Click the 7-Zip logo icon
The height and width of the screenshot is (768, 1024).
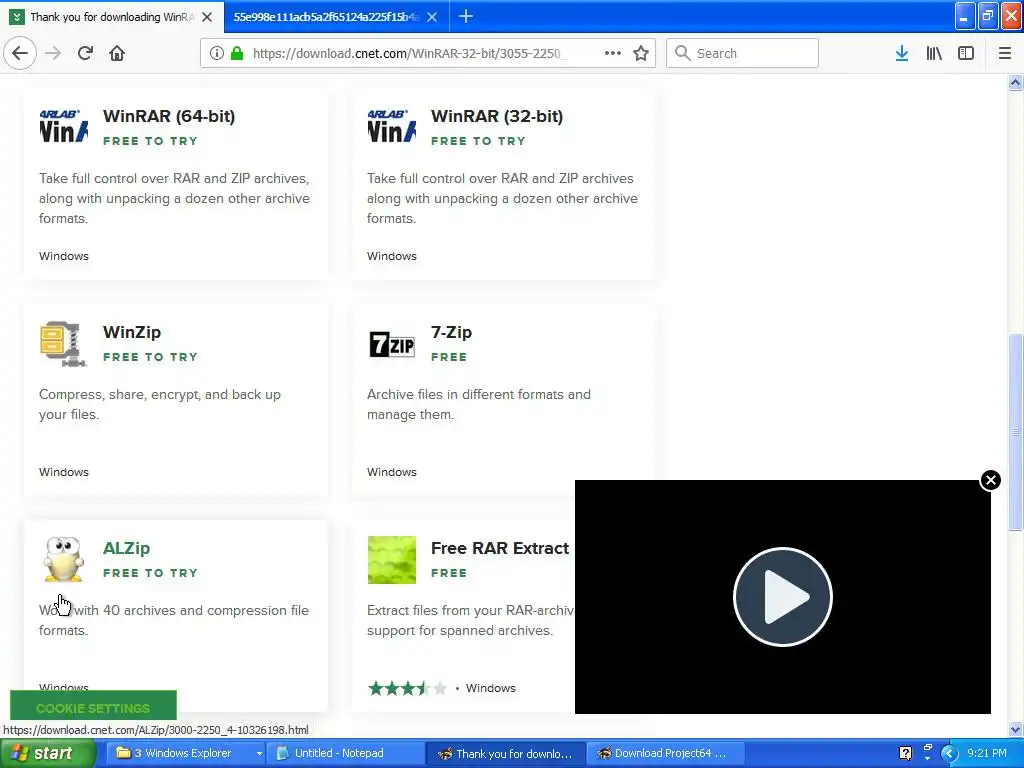coord(392,345)
